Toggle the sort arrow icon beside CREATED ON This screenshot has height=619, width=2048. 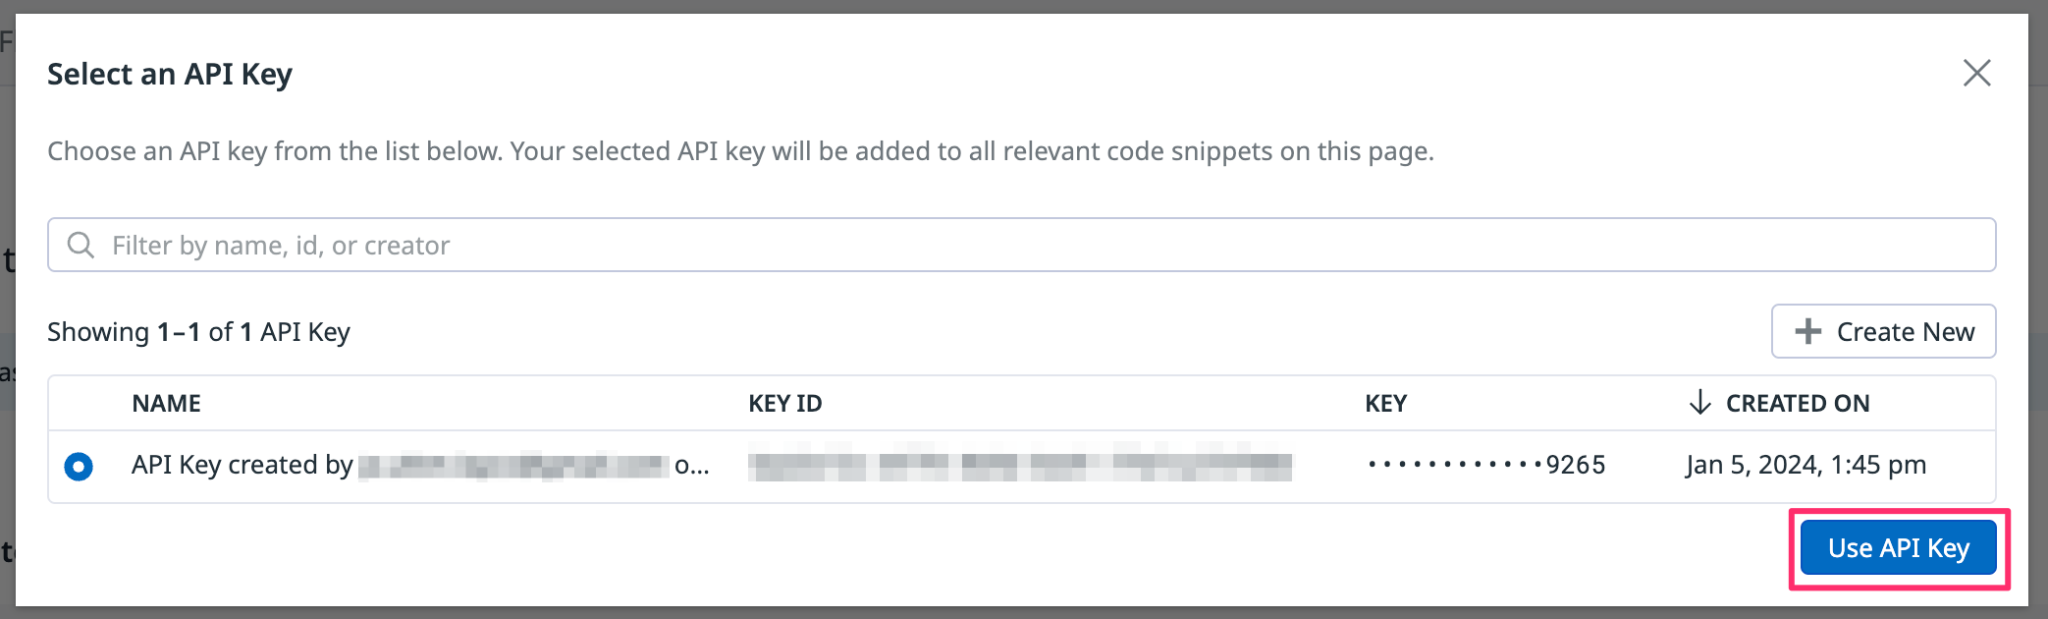[x=1699, y=402]
